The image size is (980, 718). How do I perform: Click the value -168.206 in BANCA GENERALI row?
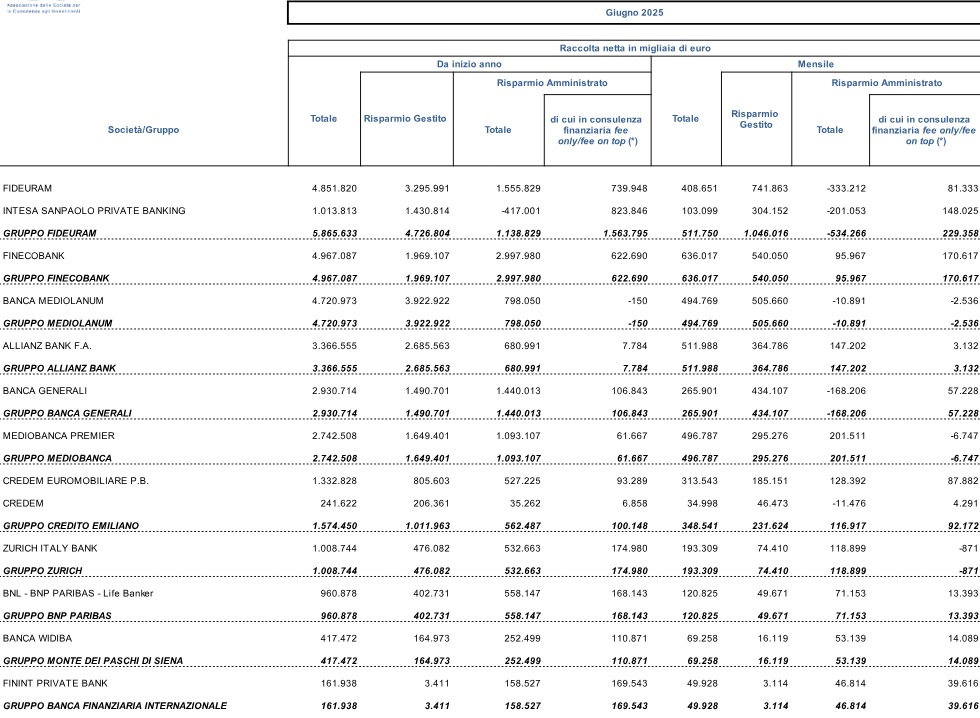point(846,391)
